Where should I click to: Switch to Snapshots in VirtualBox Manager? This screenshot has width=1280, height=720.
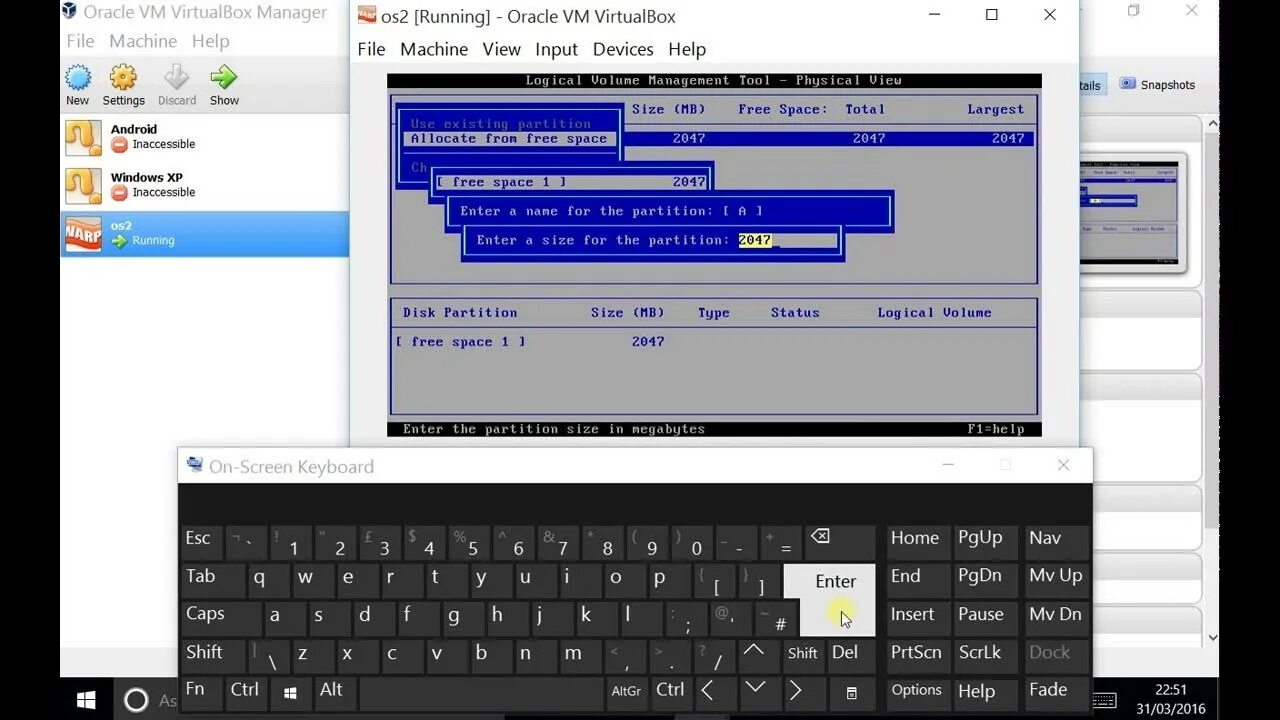[x=1157, y=85]
